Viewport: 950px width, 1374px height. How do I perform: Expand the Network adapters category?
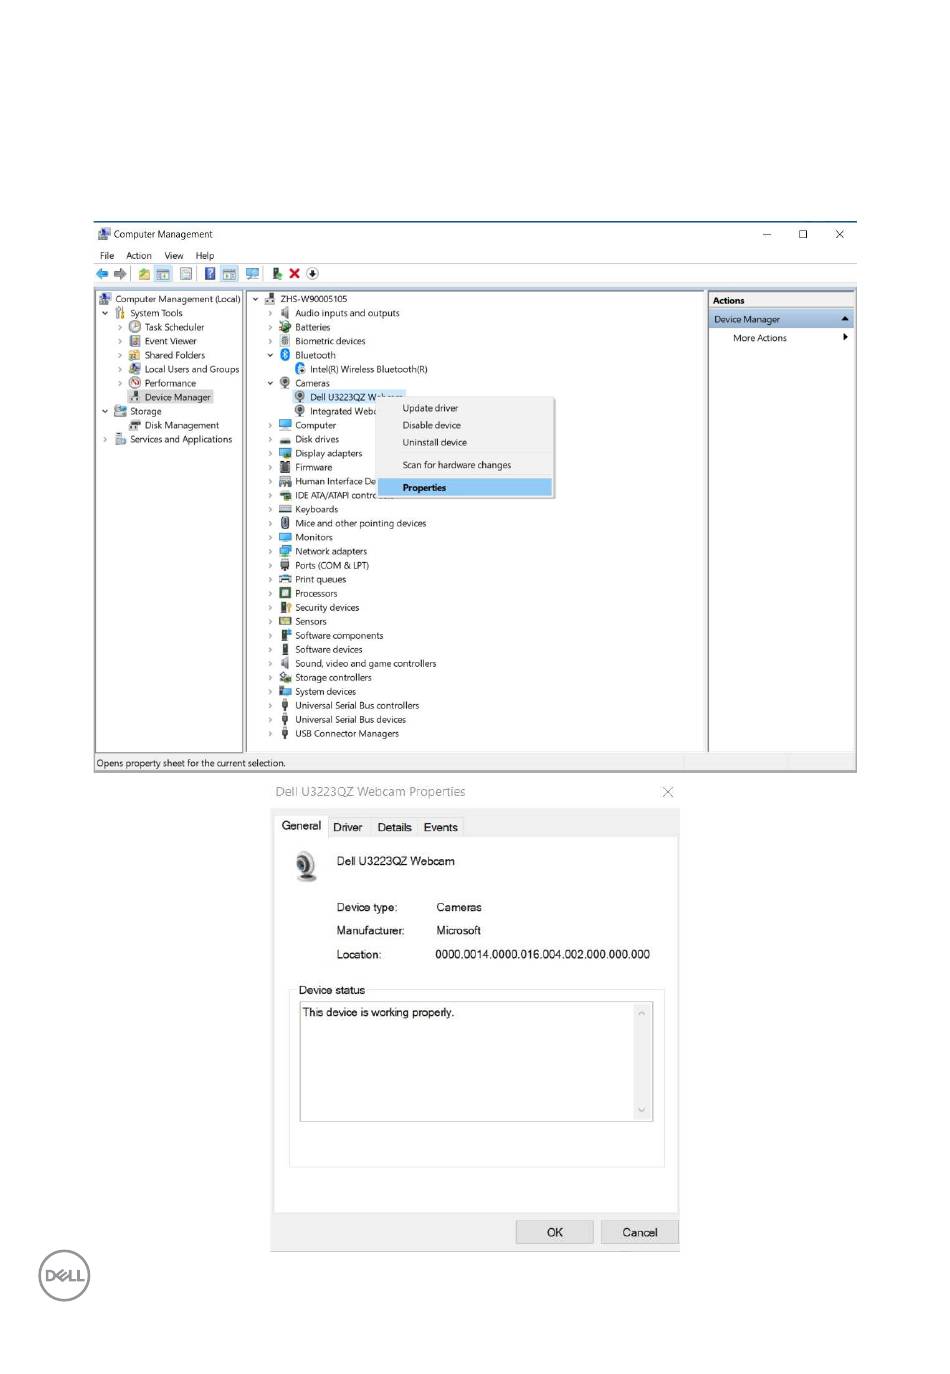coord(270,551)
